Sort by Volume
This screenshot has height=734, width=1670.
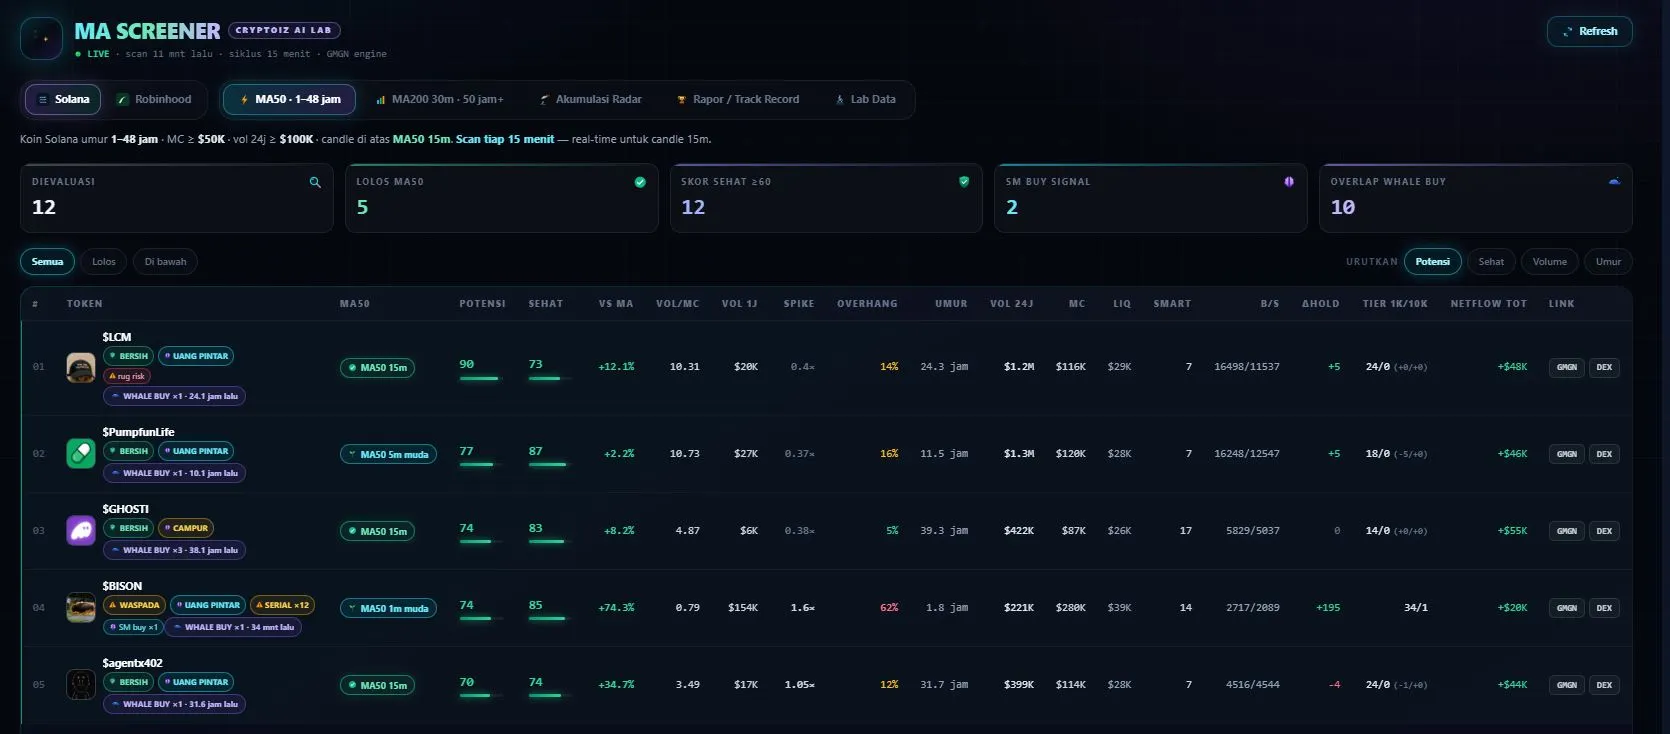click(x=1550, y=262)
